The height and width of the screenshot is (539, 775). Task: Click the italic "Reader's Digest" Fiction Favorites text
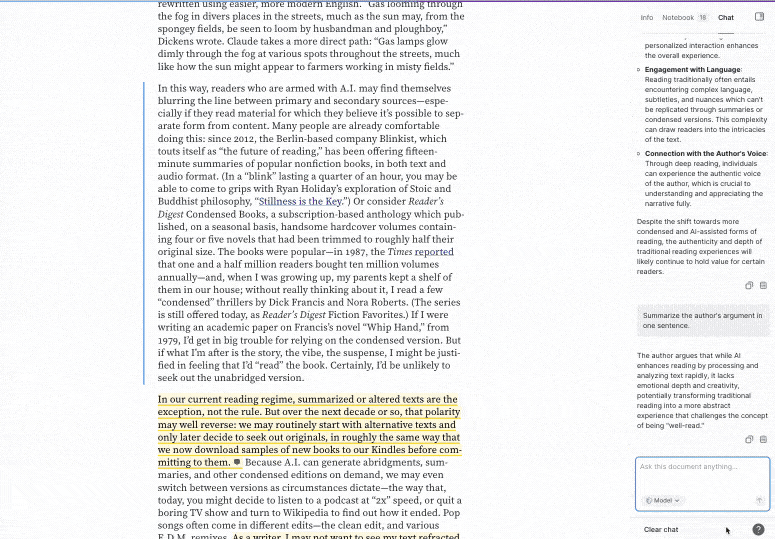coord(294,315)
